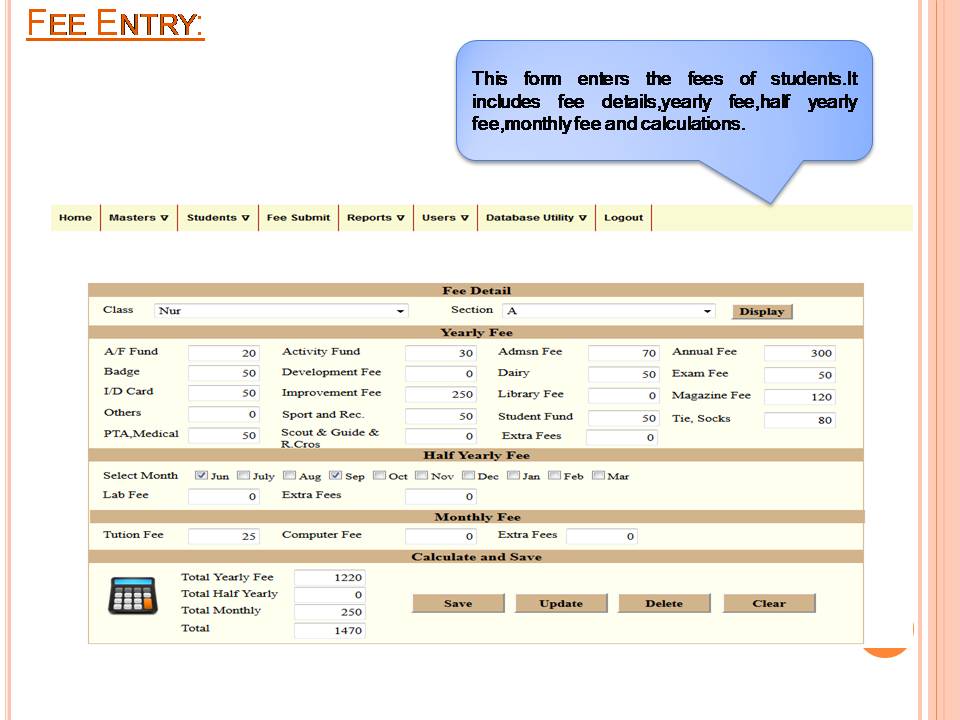
Task: Open the Reports menu
Action: [376, 217]
